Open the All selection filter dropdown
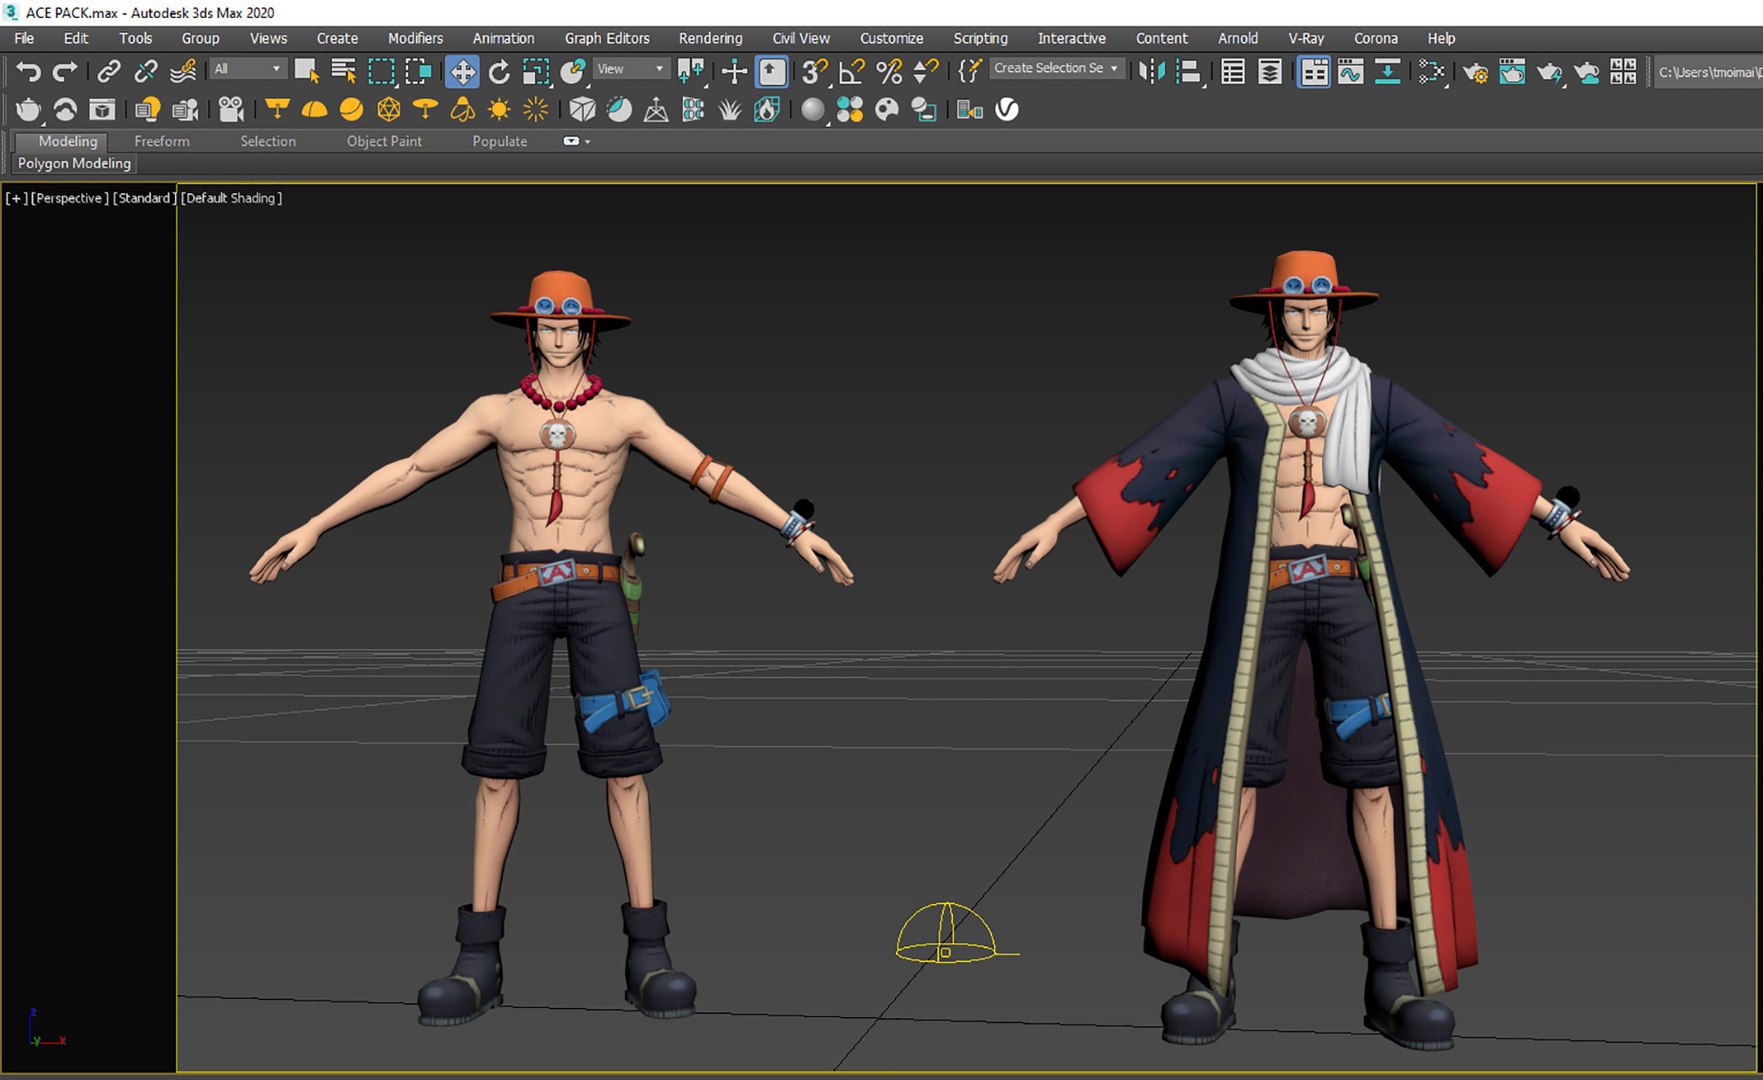The image size is (1763, 1080). 246,69
